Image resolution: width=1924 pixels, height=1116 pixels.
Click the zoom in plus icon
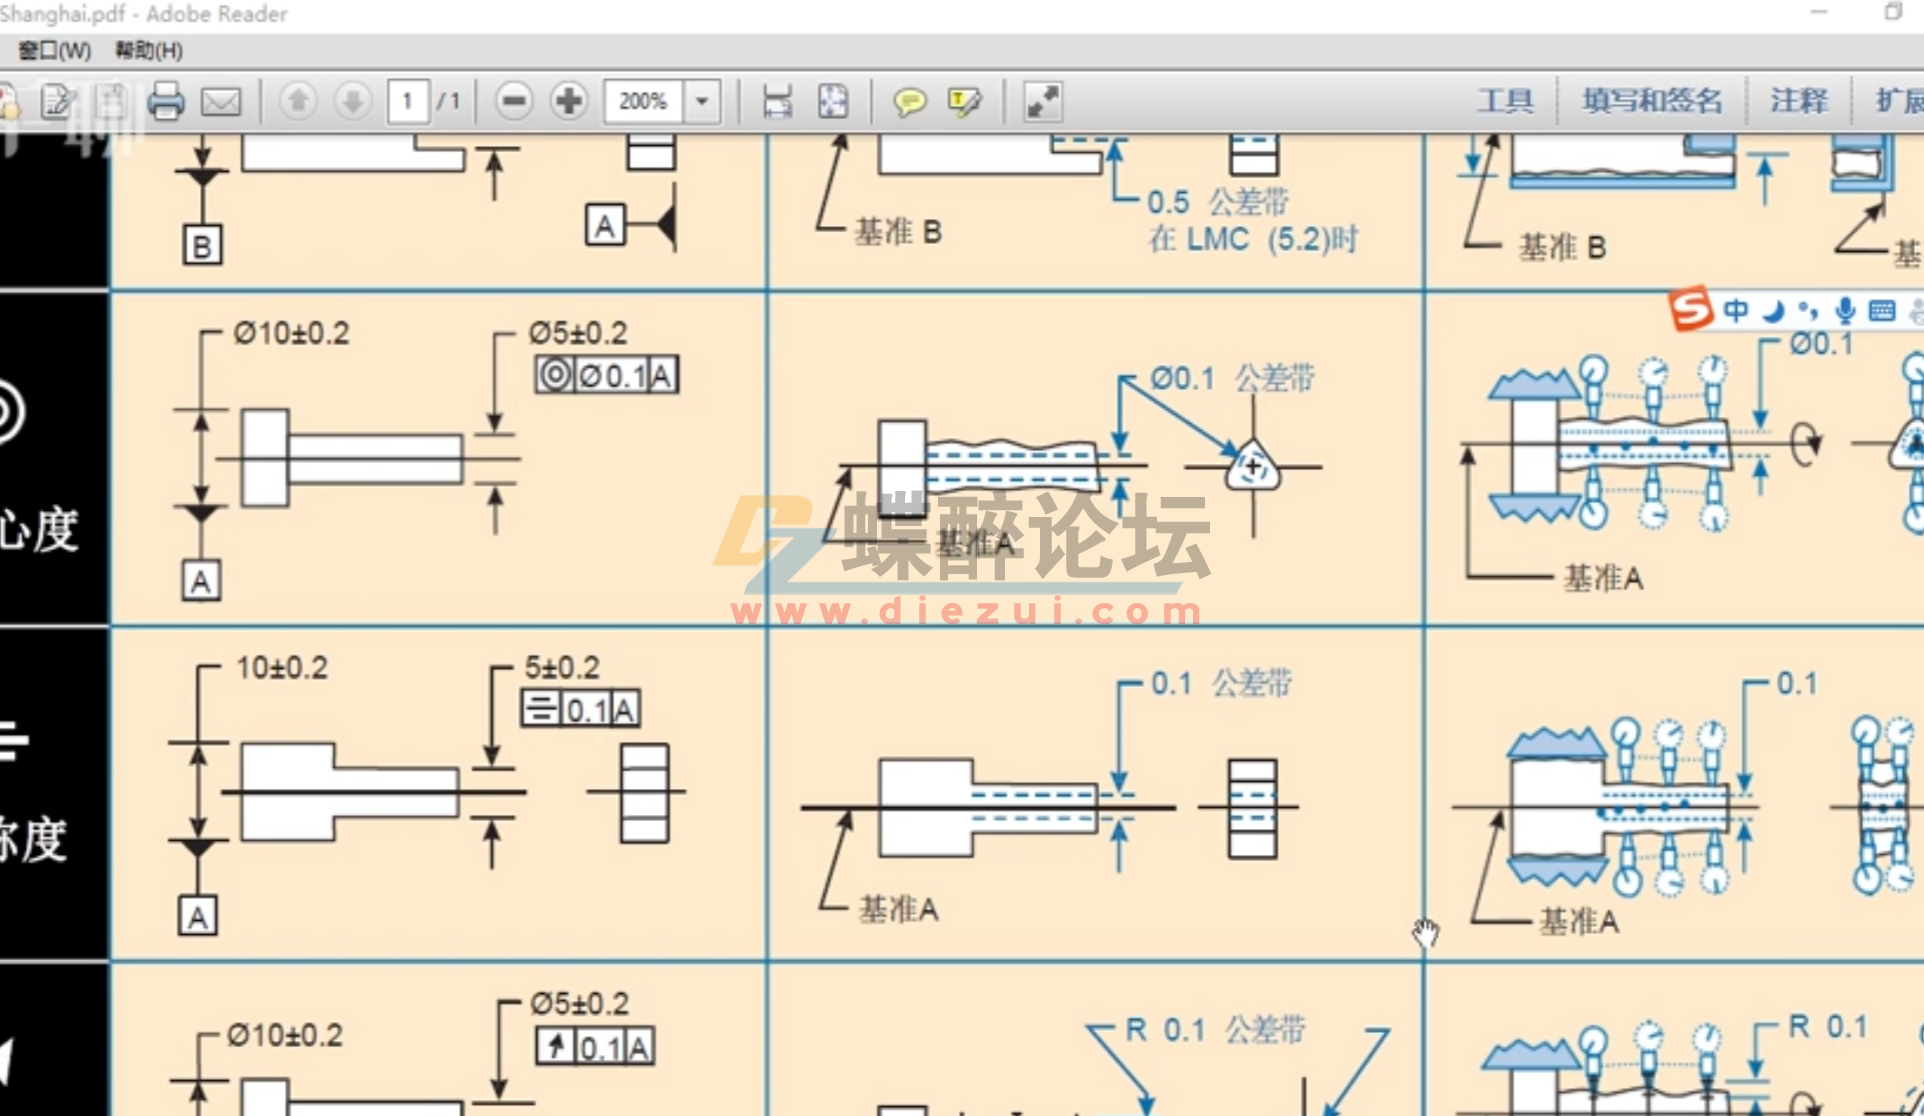[x=570, y=101]
